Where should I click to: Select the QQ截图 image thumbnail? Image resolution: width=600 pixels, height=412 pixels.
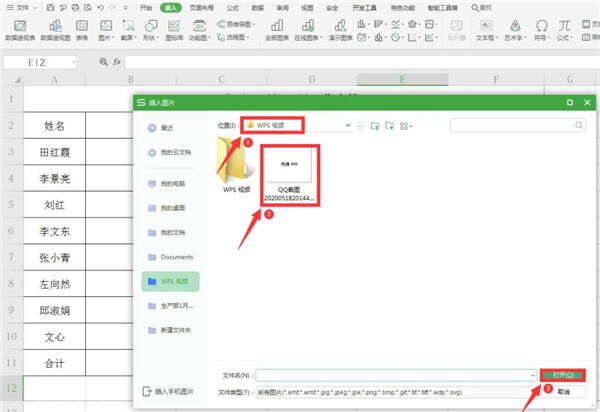pyautogui.click(x=289, y=174)
